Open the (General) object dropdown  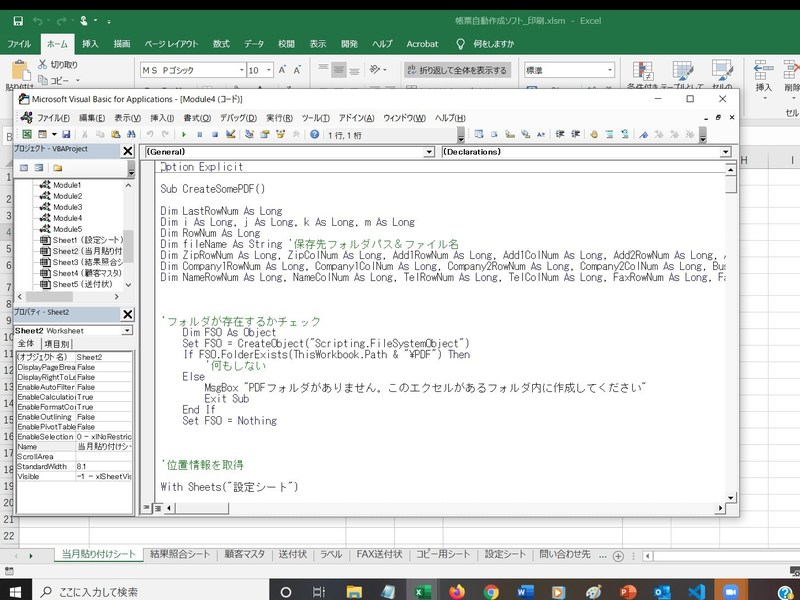(x=428, y=152)
